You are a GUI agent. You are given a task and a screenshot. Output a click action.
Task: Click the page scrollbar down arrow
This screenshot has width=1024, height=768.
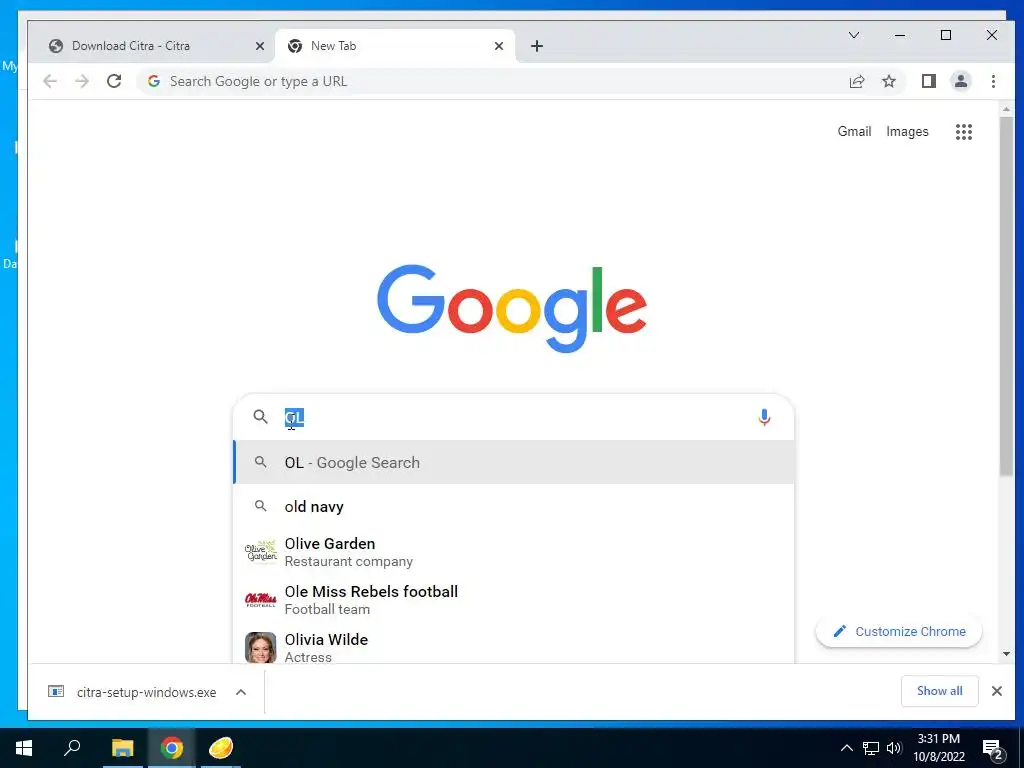[1006, 654]
